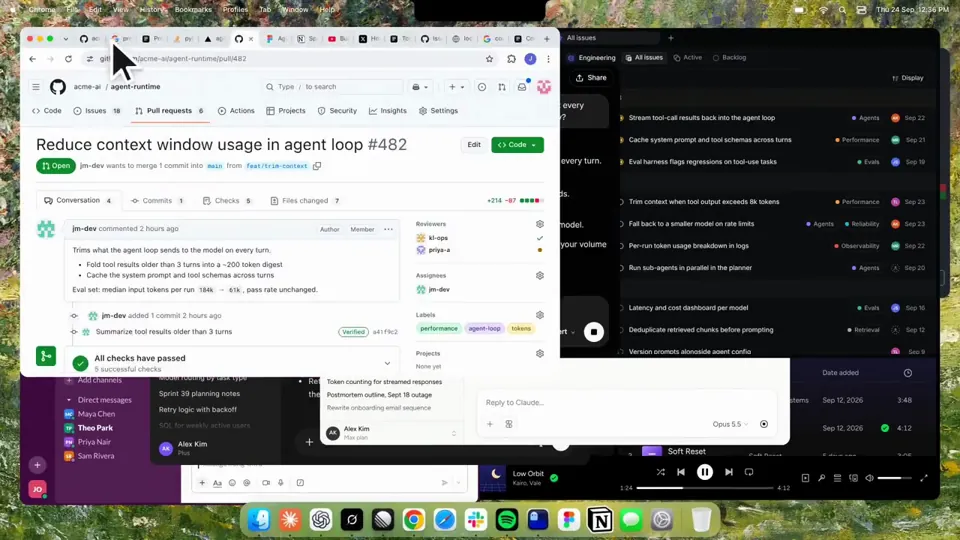Toggle mute volume icon in music player
960x540 pixels.
(869, 478)
